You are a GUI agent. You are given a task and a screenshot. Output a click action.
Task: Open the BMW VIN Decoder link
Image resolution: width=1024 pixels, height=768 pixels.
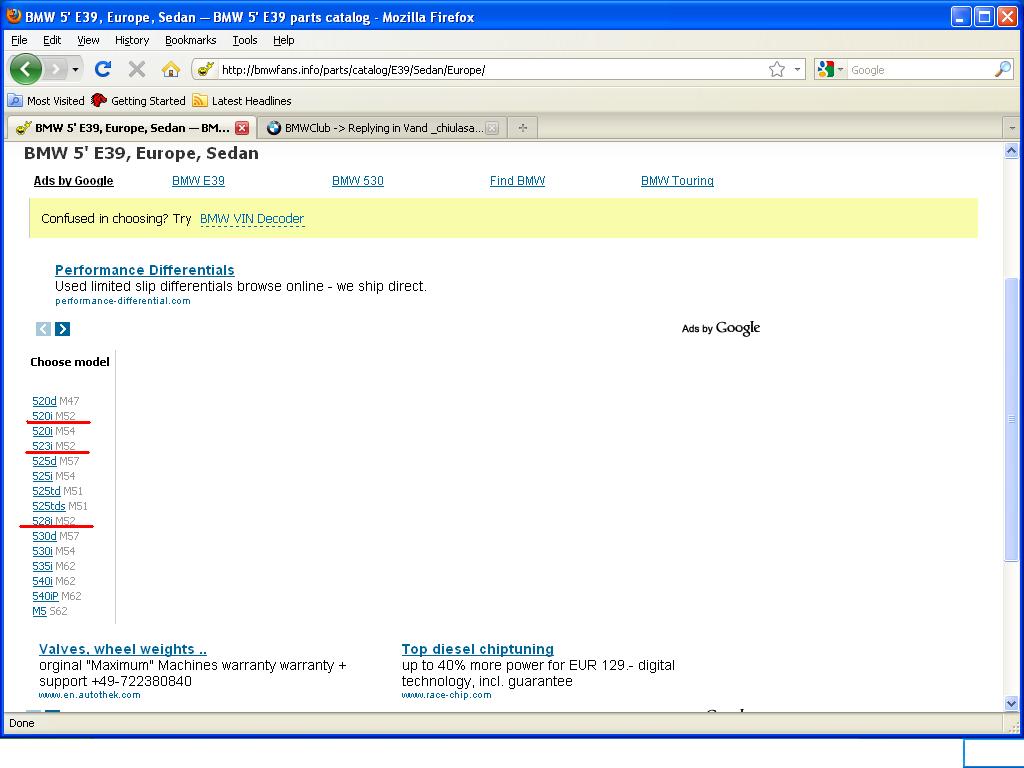[x=251, y=219]
